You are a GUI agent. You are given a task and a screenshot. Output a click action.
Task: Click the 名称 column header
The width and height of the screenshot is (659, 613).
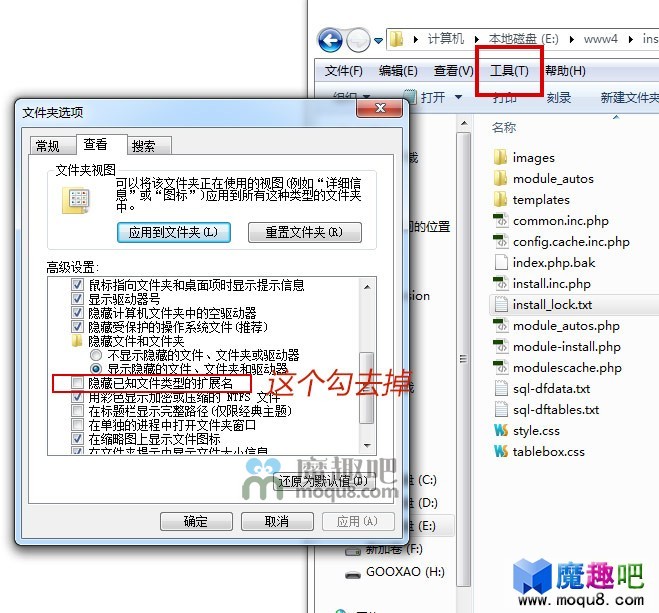coord(503,127)
